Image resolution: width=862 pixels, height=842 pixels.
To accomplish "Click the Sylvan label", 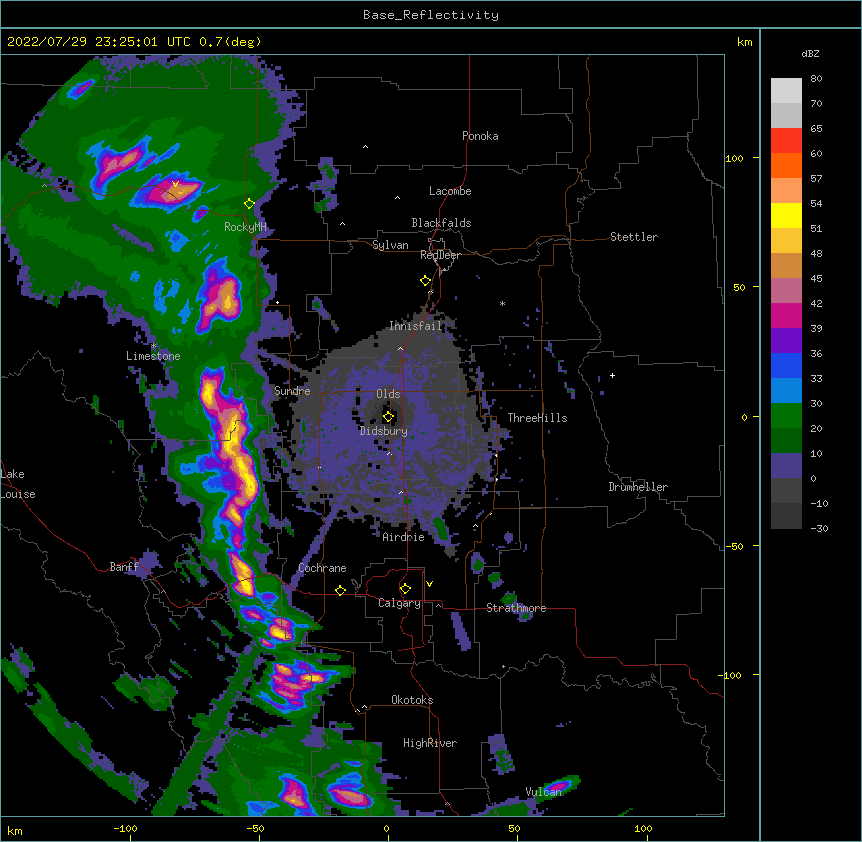I will pyautogui.click(x=390, y=245).
